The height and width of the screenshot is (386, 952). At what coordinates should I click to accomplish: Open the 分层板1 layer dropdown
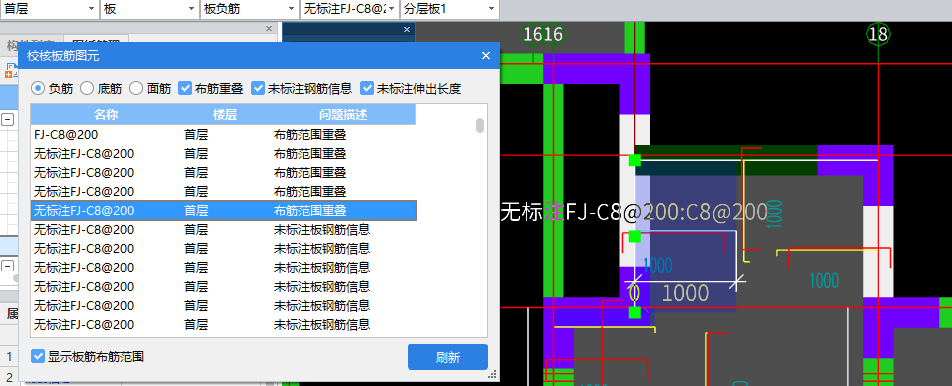pyautogui.click(x=449, y=9)
